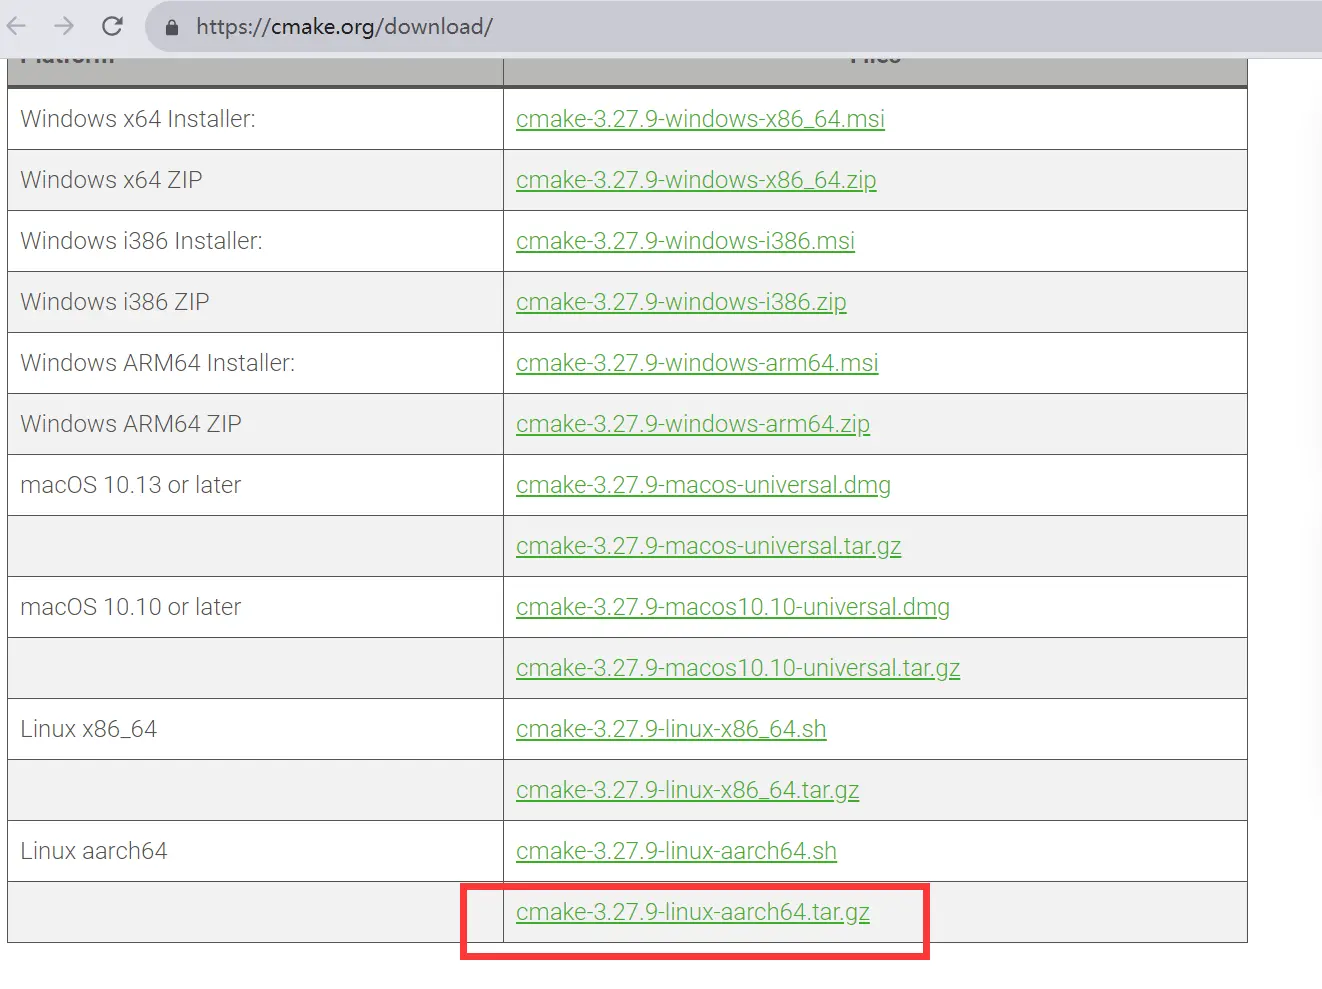The width and height of the screenshot is (1322, 989).
Task: View site security lock info
Action: (172, 27)
